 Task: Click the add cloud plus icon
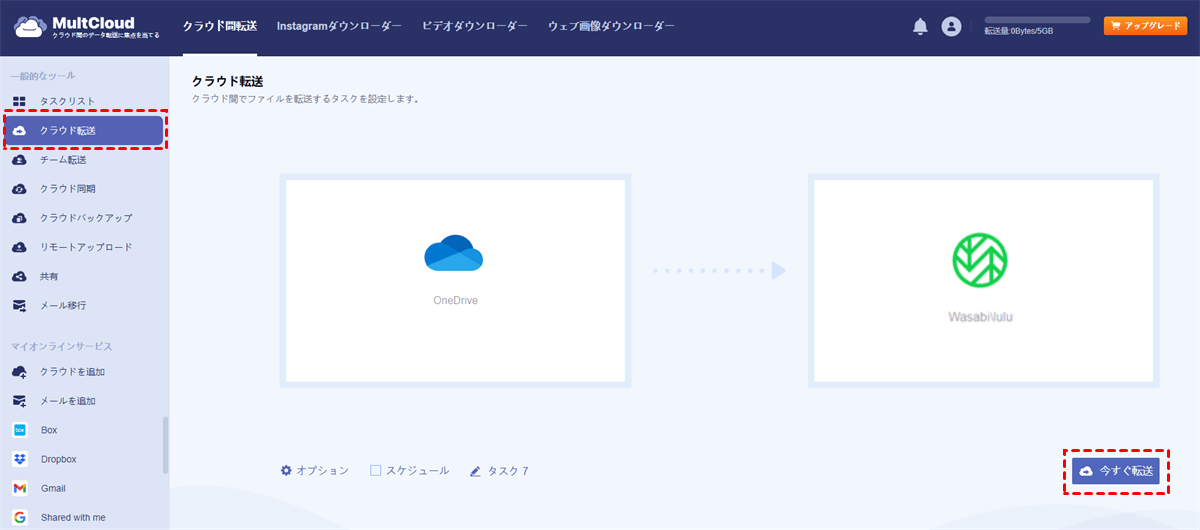[x=19, y=372]
